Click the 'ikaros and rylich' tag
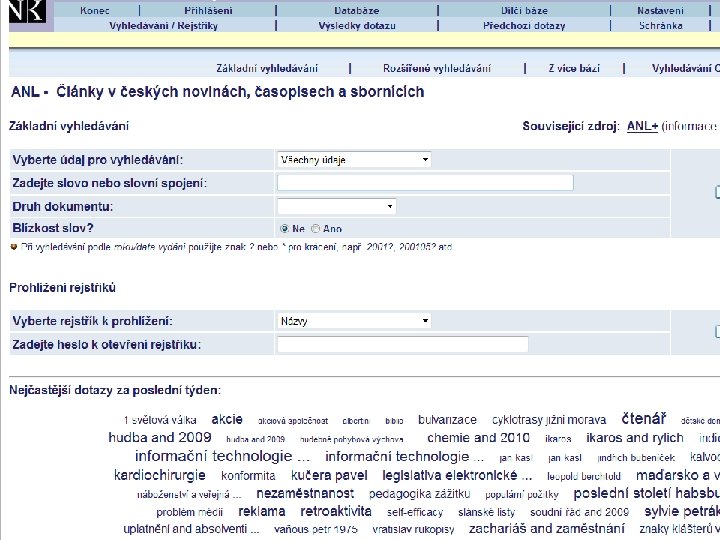 click(635, 438)
